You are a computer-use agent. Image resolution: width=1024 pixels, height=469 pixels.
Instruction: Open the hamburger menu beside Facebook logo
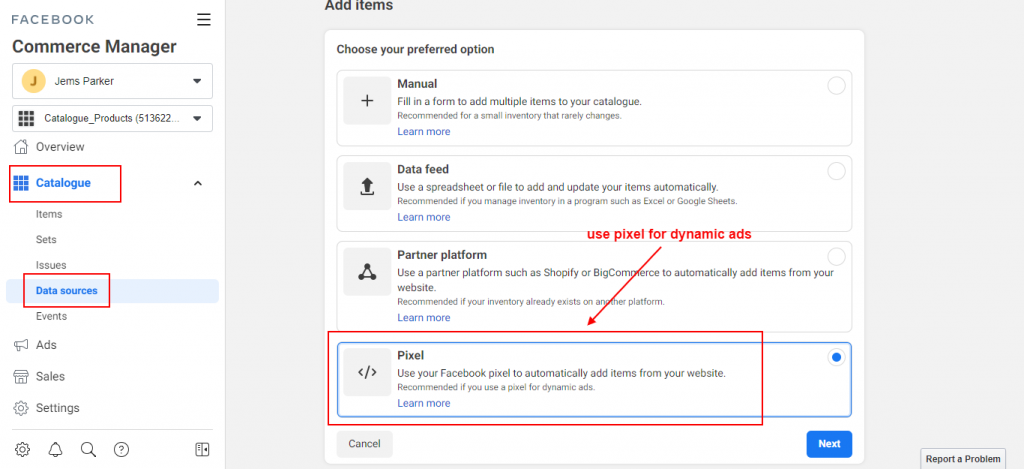point(204,20)
